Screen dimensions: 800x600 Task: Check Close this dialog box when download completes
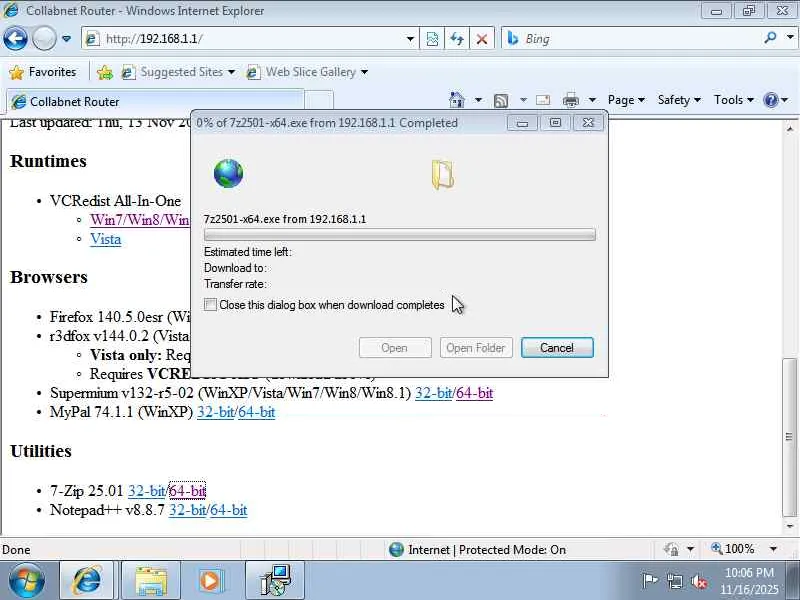click(210, 305)
